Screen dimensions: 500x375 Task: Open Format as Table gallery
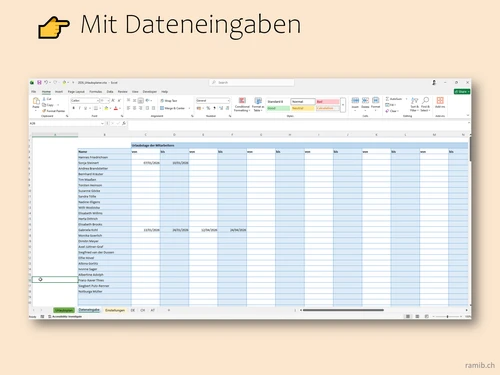click(x=258, y=104)
